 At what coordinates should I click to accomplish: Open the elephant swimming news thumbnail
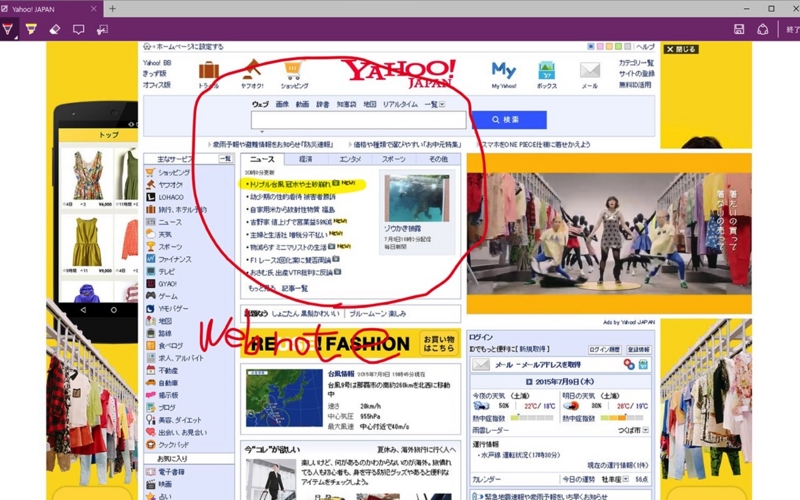coord(417,198)
